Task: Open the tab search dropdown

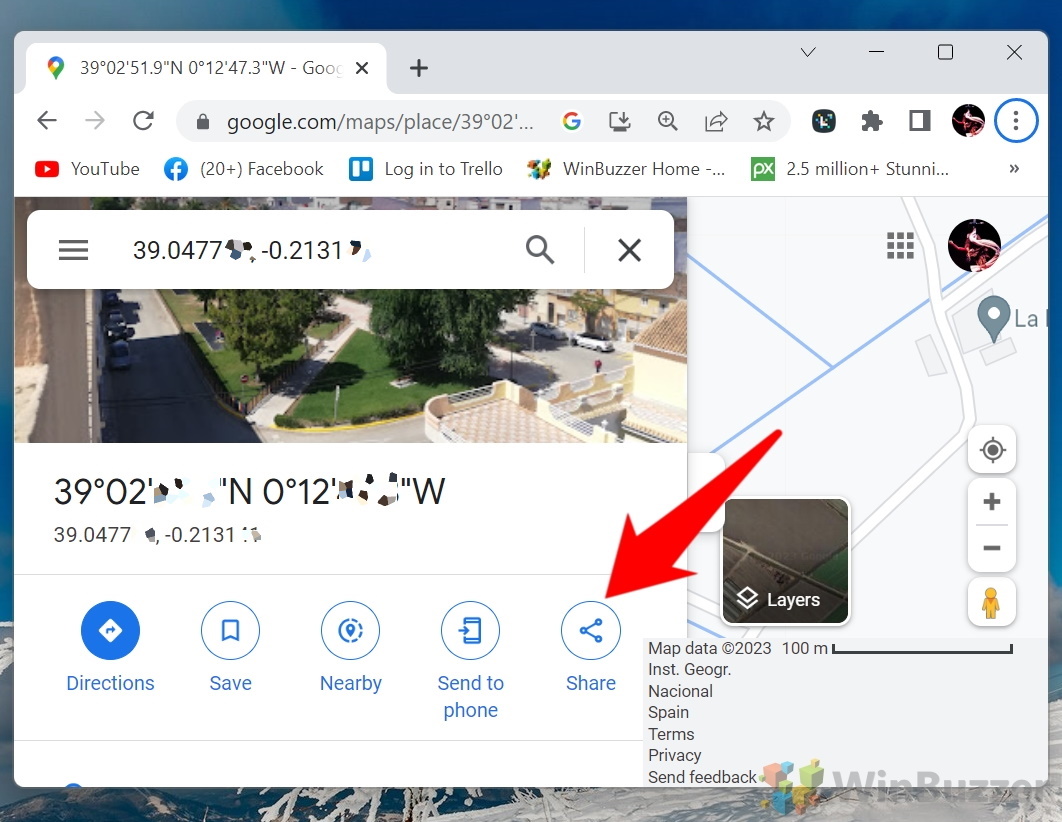Action: [x=808, y=52]
